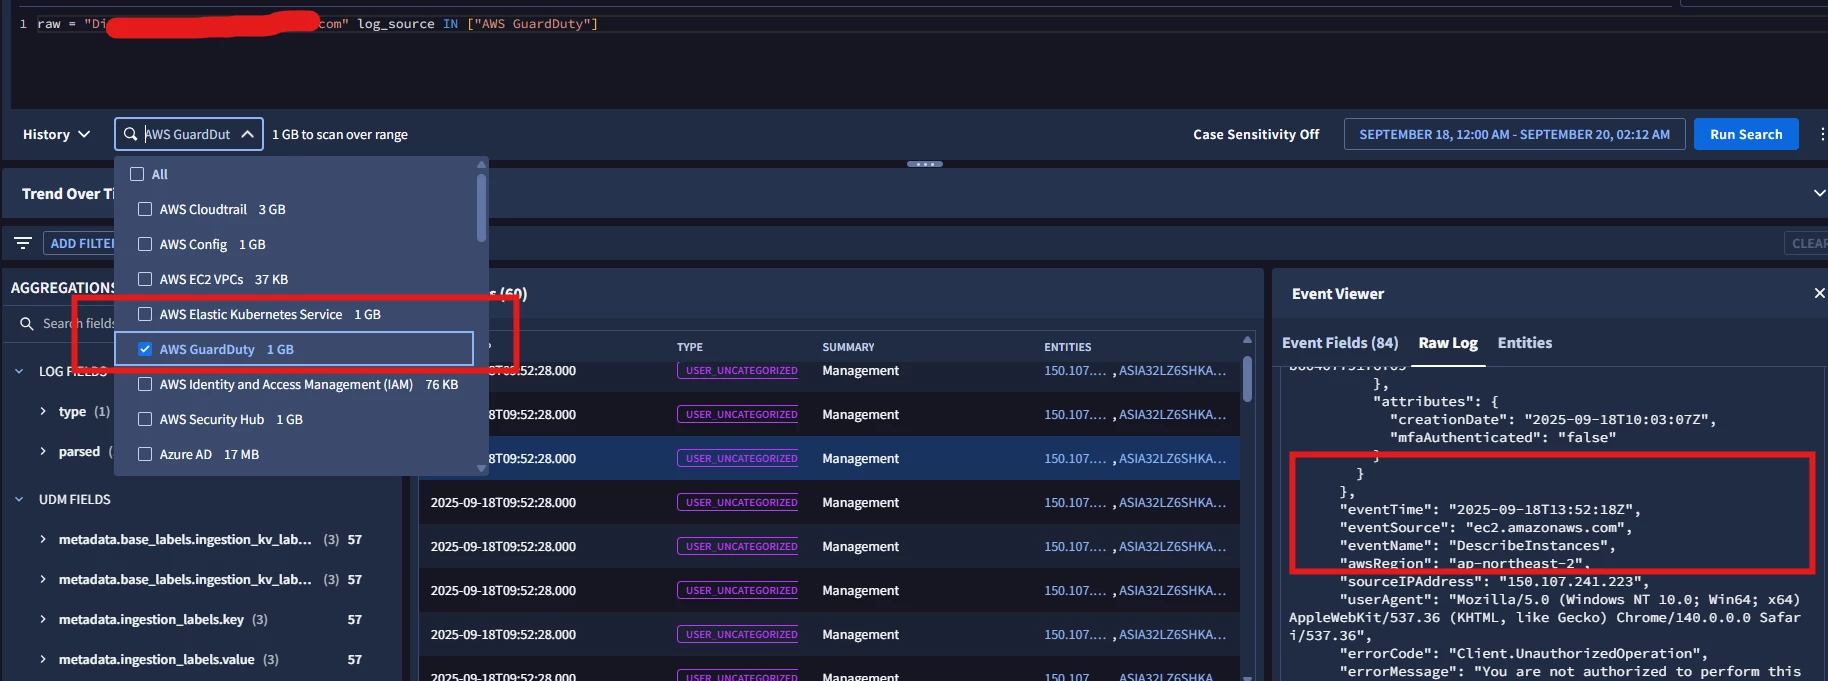Check the AWS Cloudtrail checkbox

tap(145, 209)
